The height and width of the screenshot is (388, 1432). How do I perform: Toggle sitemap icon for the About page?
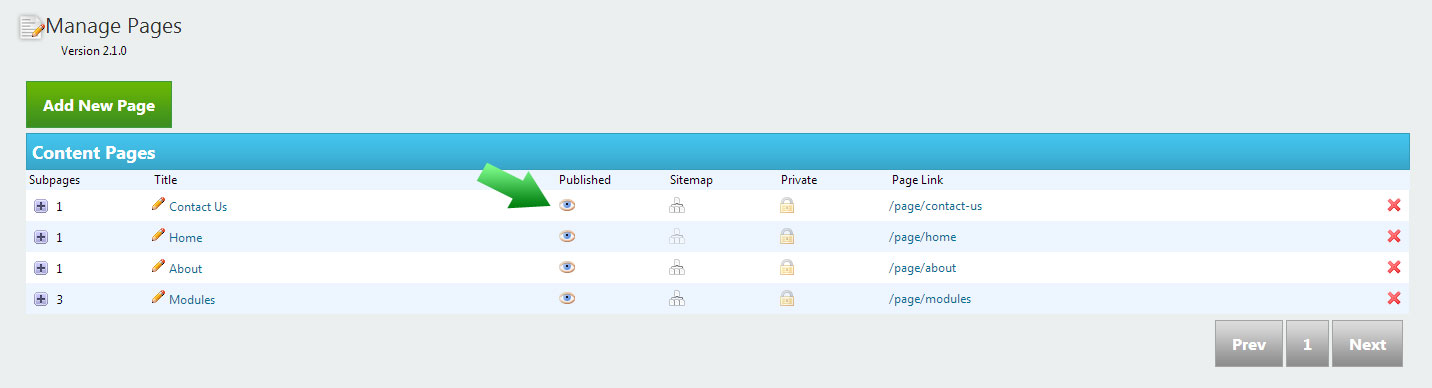point(677,268)
